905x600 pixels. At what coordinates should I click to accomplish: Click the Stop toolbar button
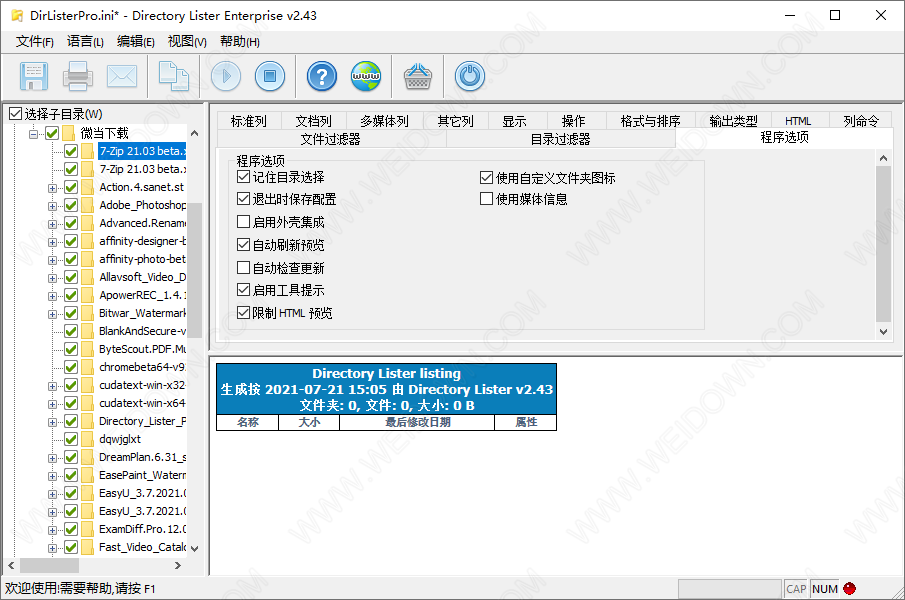(270, 76)
